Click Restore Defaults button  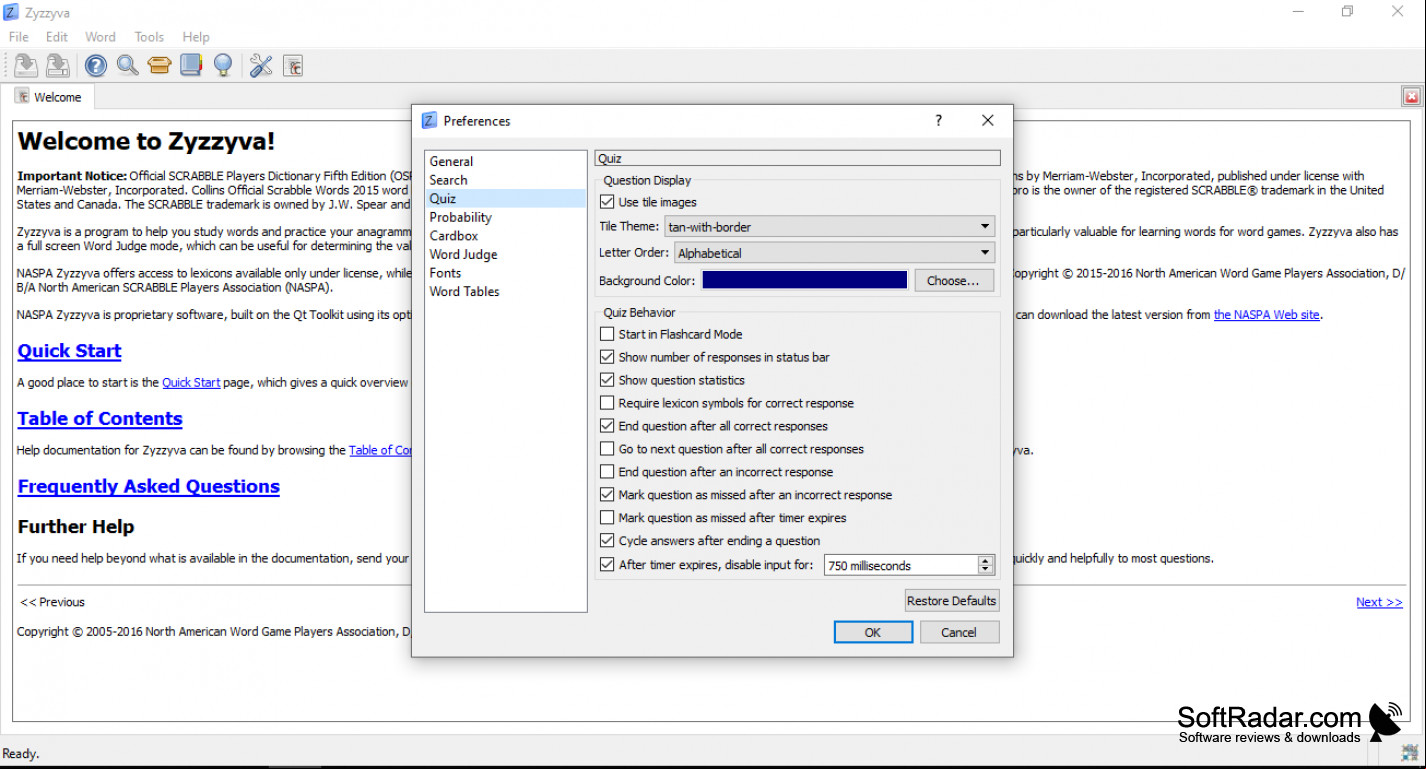[x=952, y=601]
